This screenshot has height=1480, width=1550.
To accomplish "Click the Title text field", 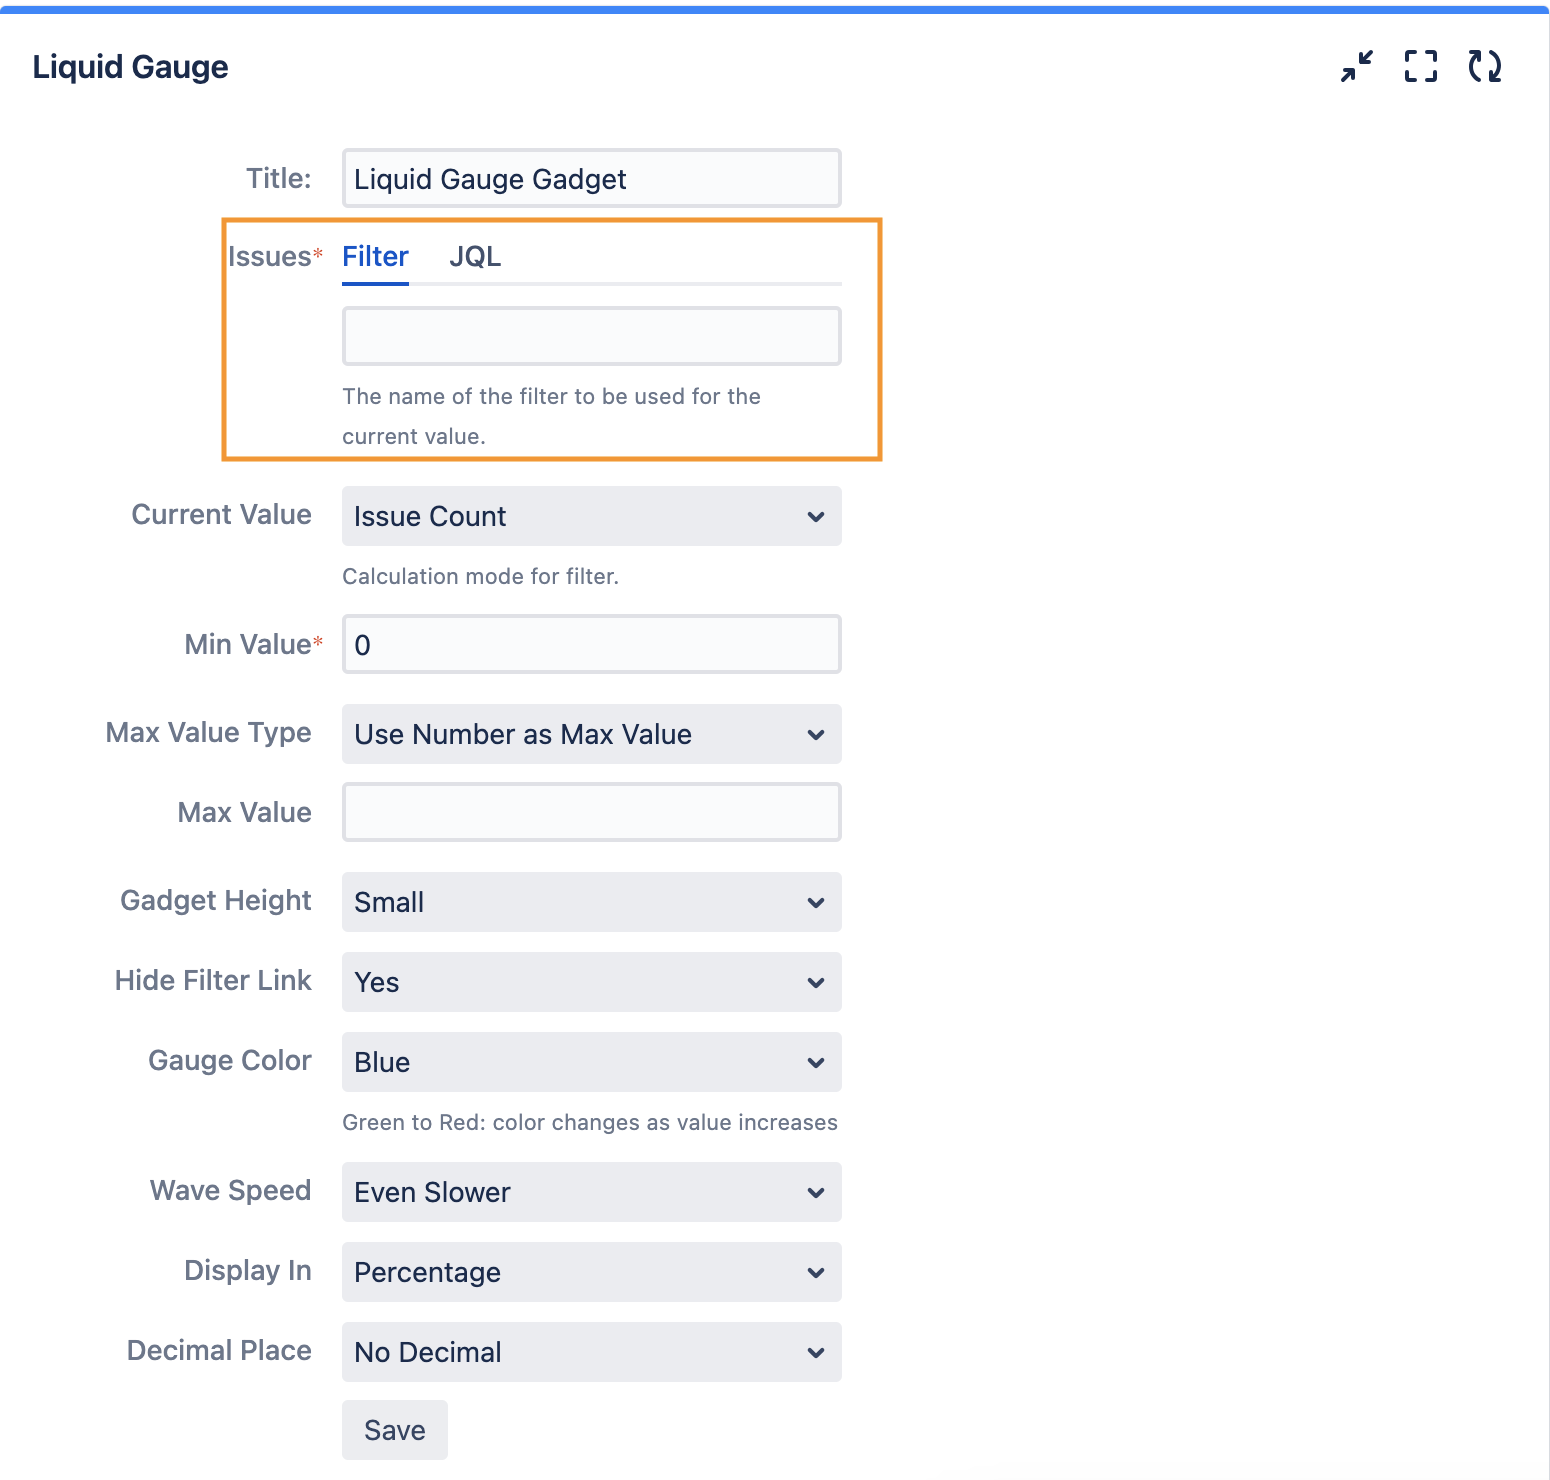I will [x=591, y=179].
